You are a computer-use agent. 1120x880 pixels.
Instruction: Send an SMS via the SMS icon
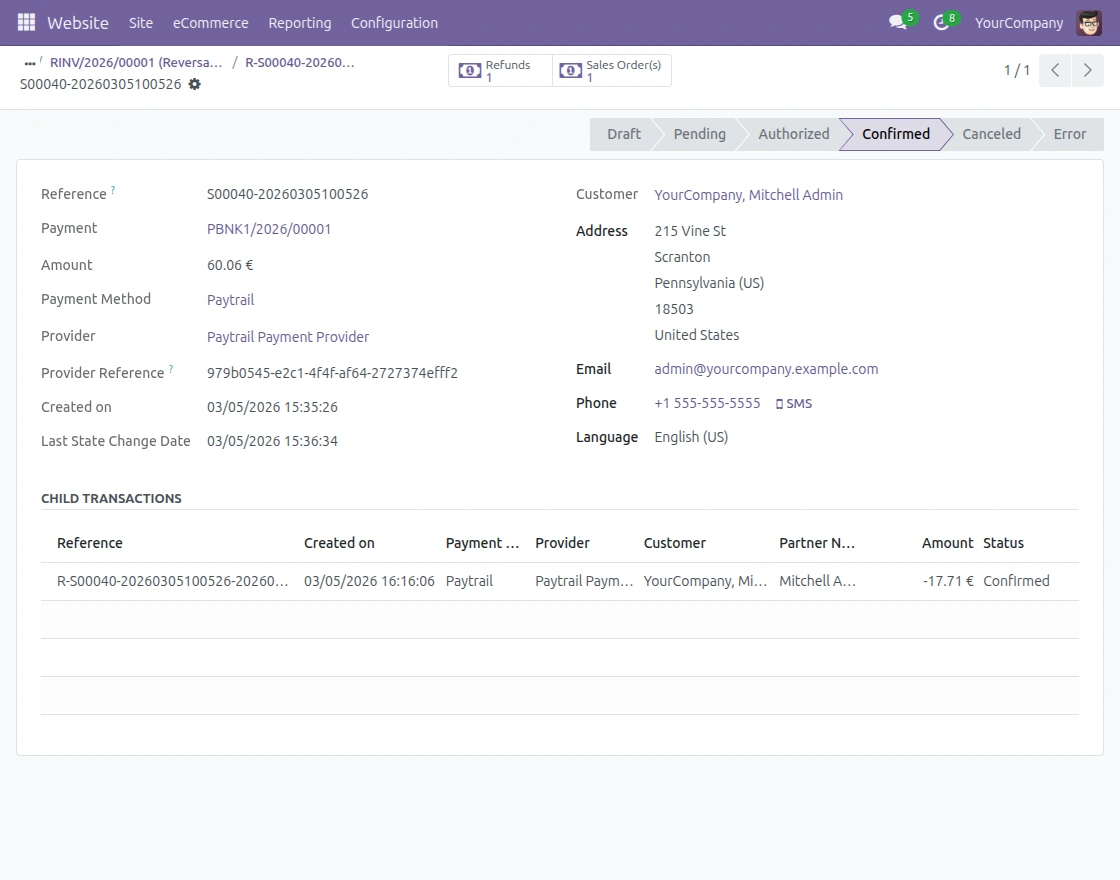click(794, 403)
